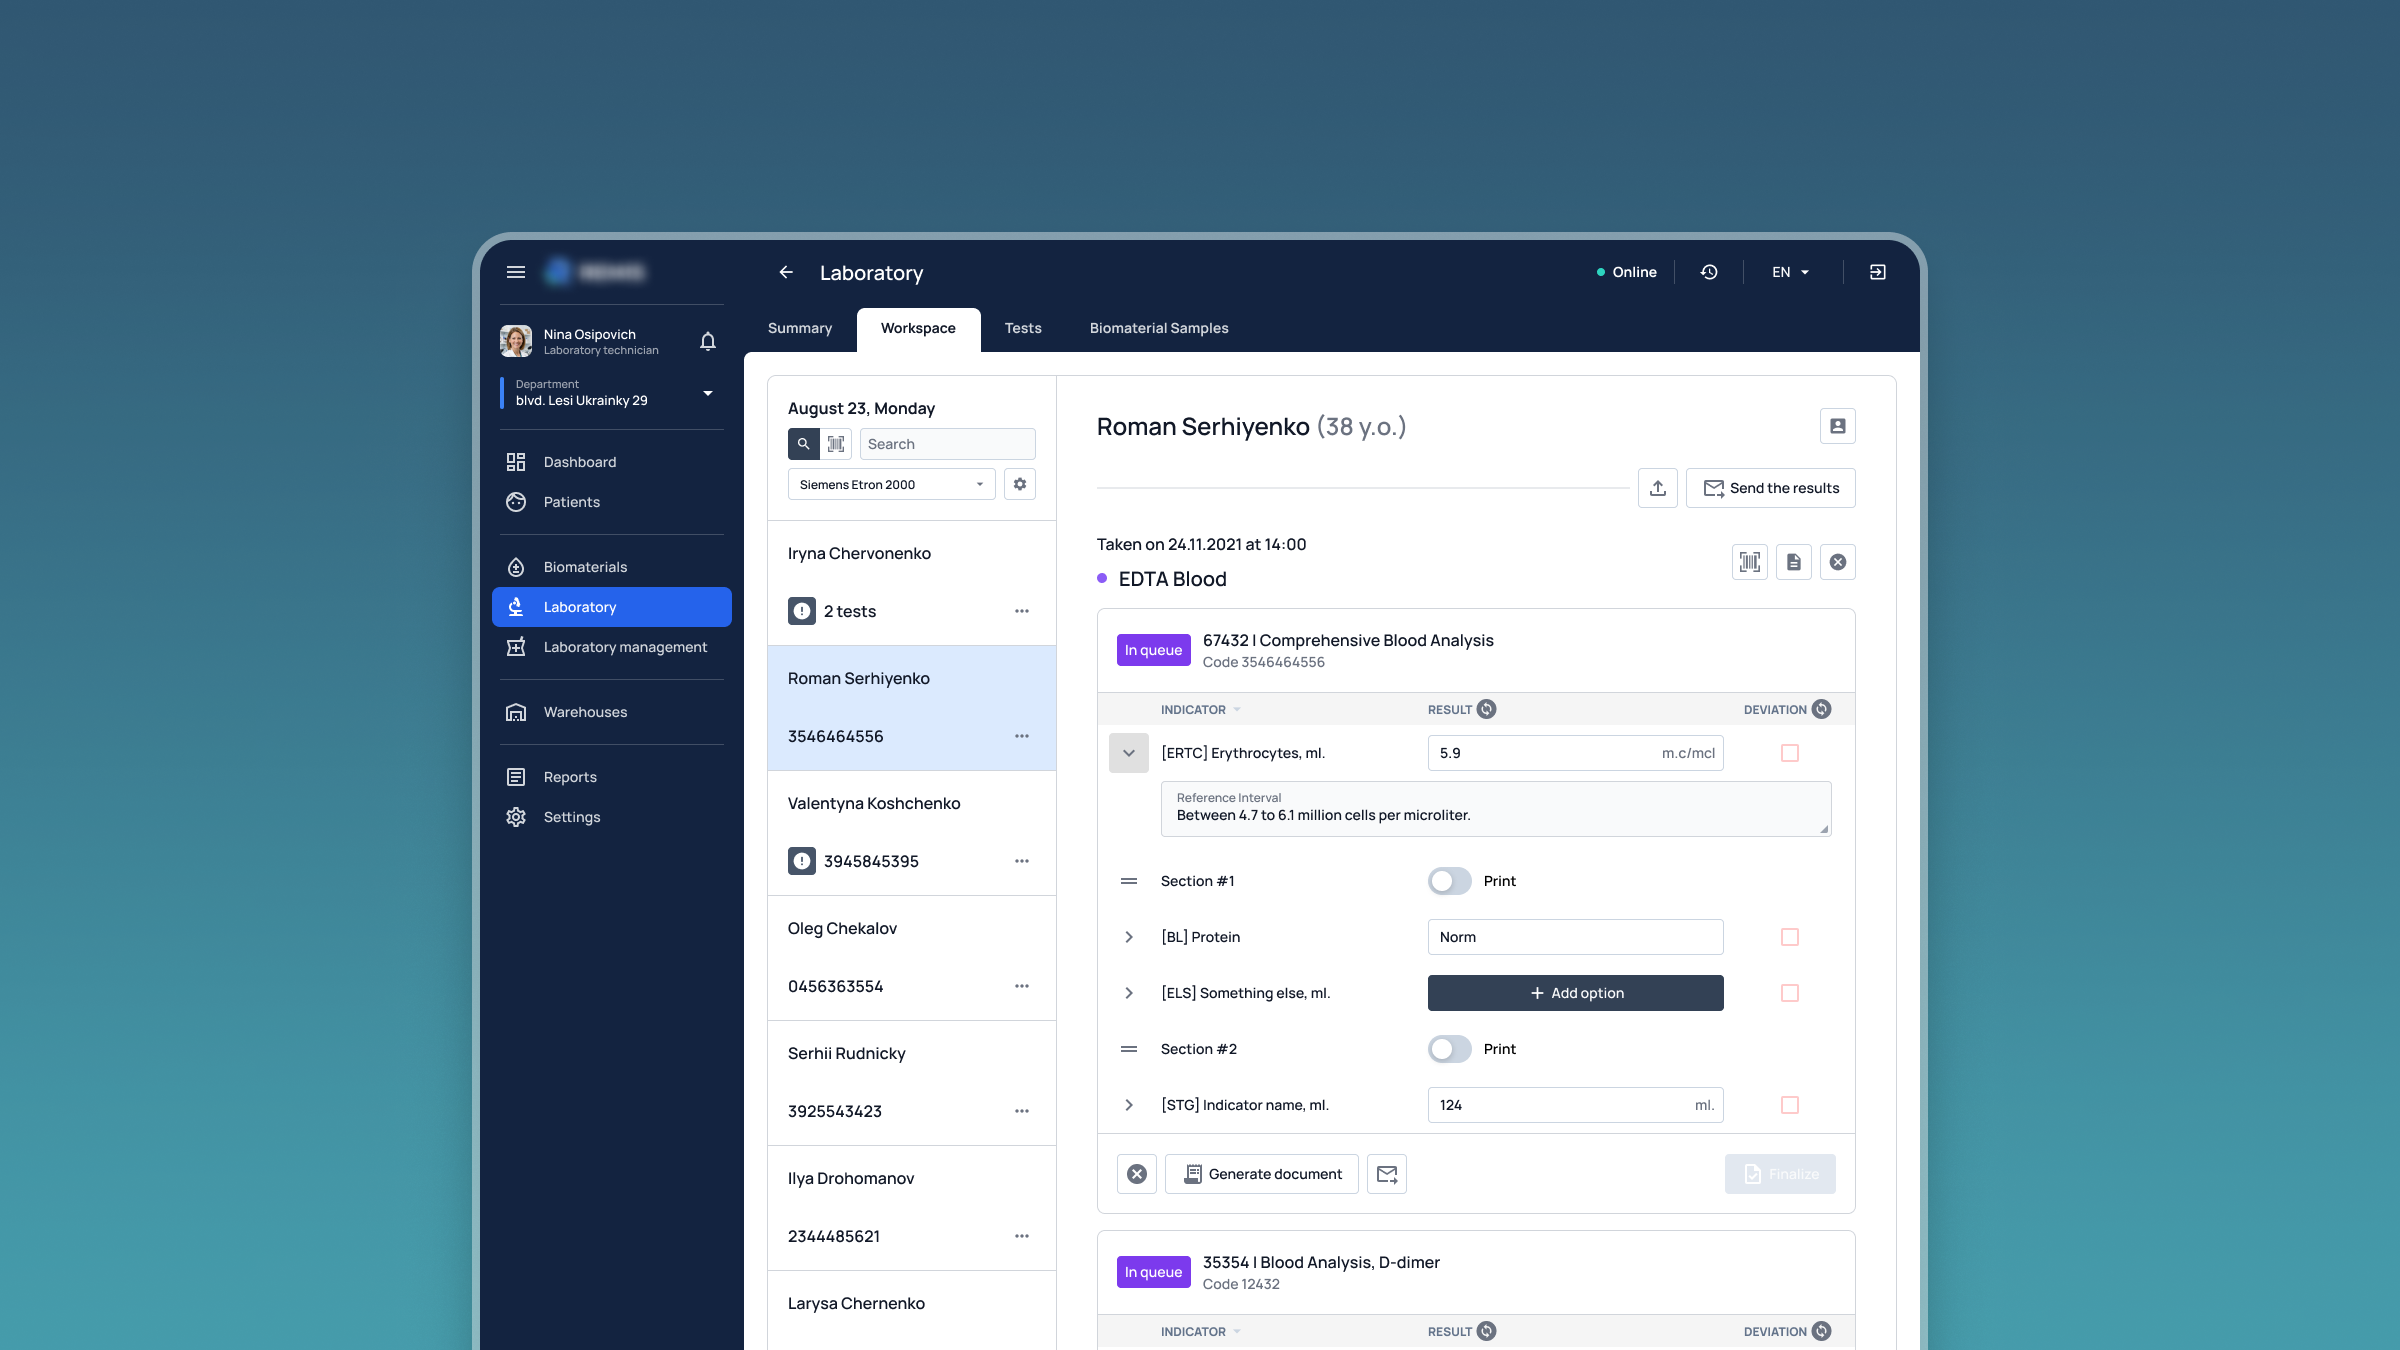Image resolution: width=2400 pixels, height=1350 pixels.
Task: Open Laboratory management in sidebar
Action: 625,647
